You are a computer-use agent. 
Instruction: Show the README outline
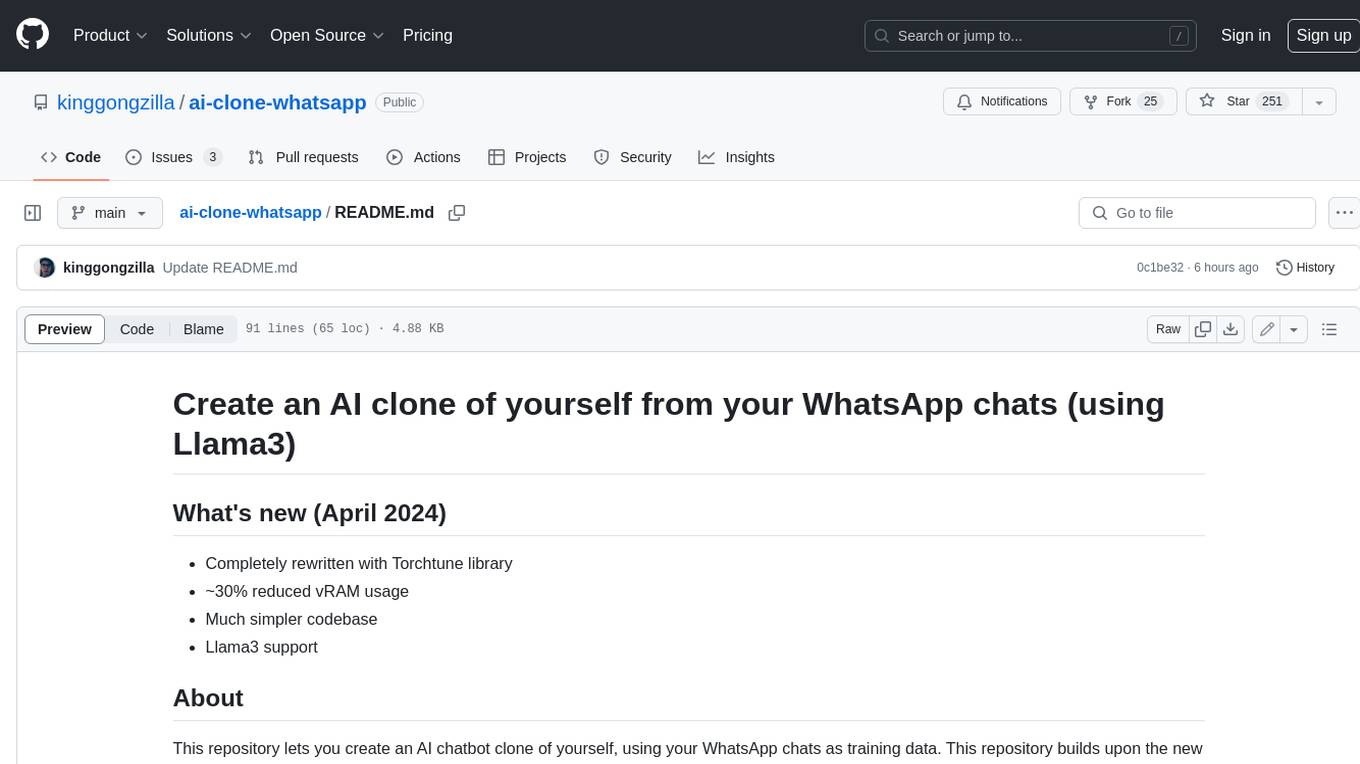point(1329,329)
